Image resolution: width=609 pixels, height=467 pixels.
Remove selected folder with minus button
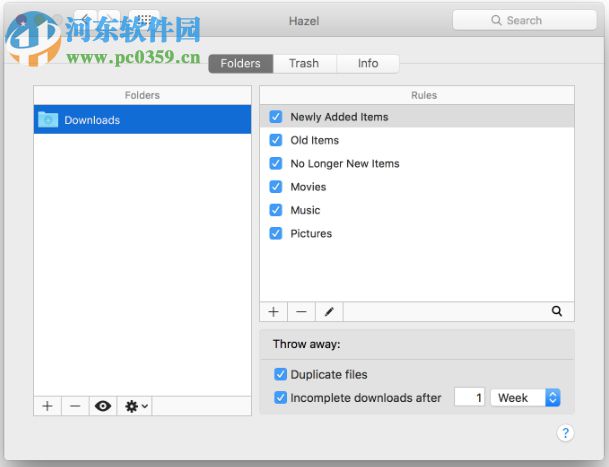pos(75,406)
